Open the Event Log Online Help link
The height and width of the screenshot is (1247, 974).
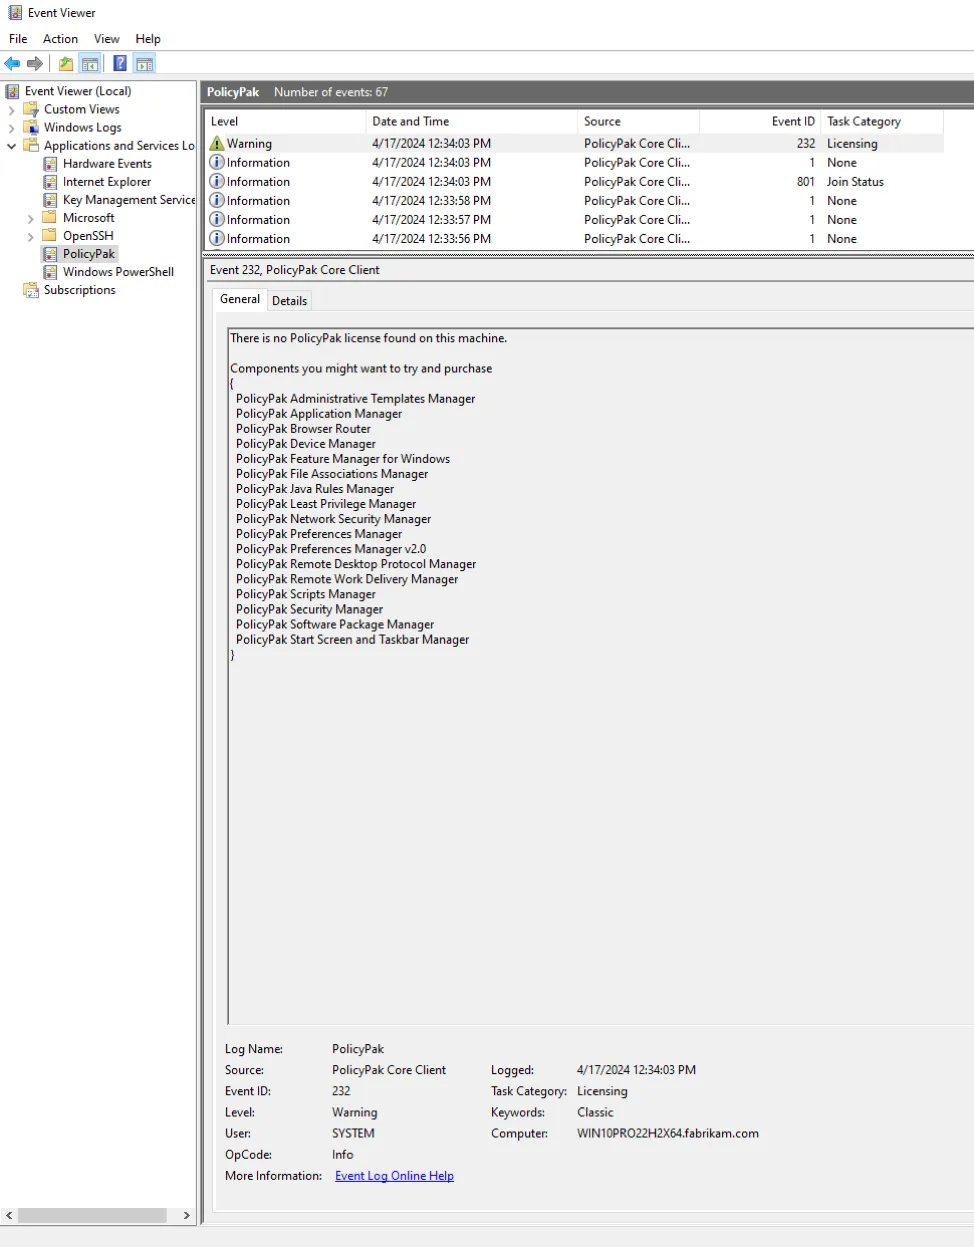(x=394, y=1176)
